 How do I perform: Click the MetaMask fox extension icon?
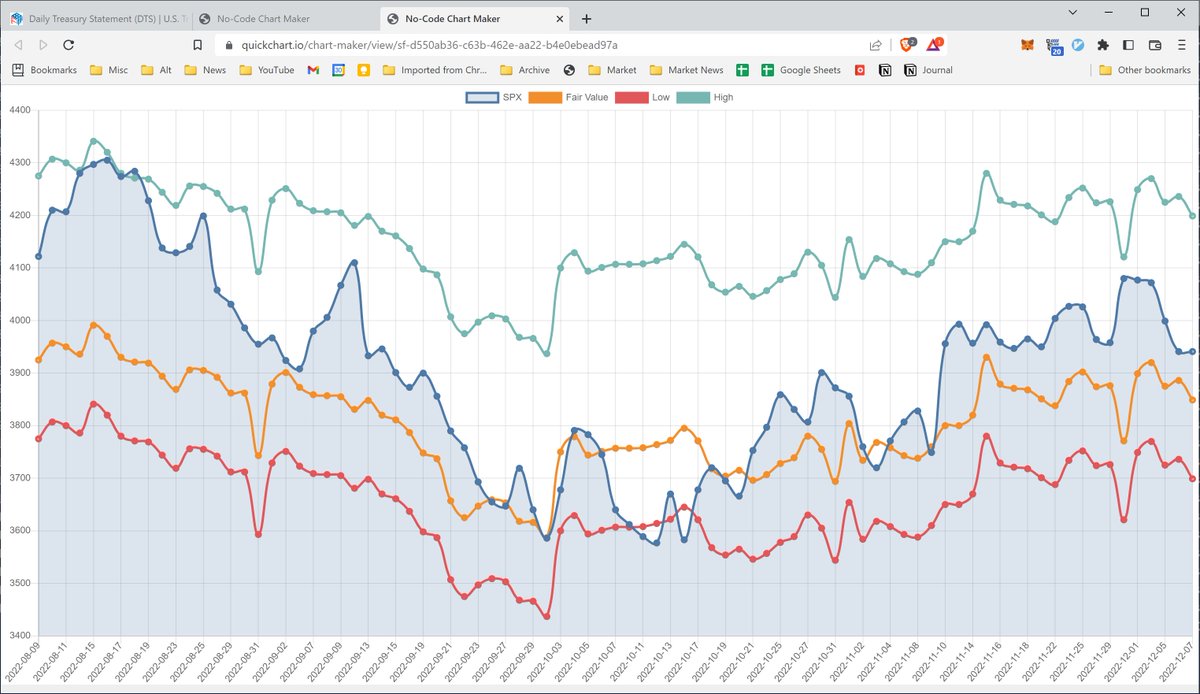coord(1027,44)
